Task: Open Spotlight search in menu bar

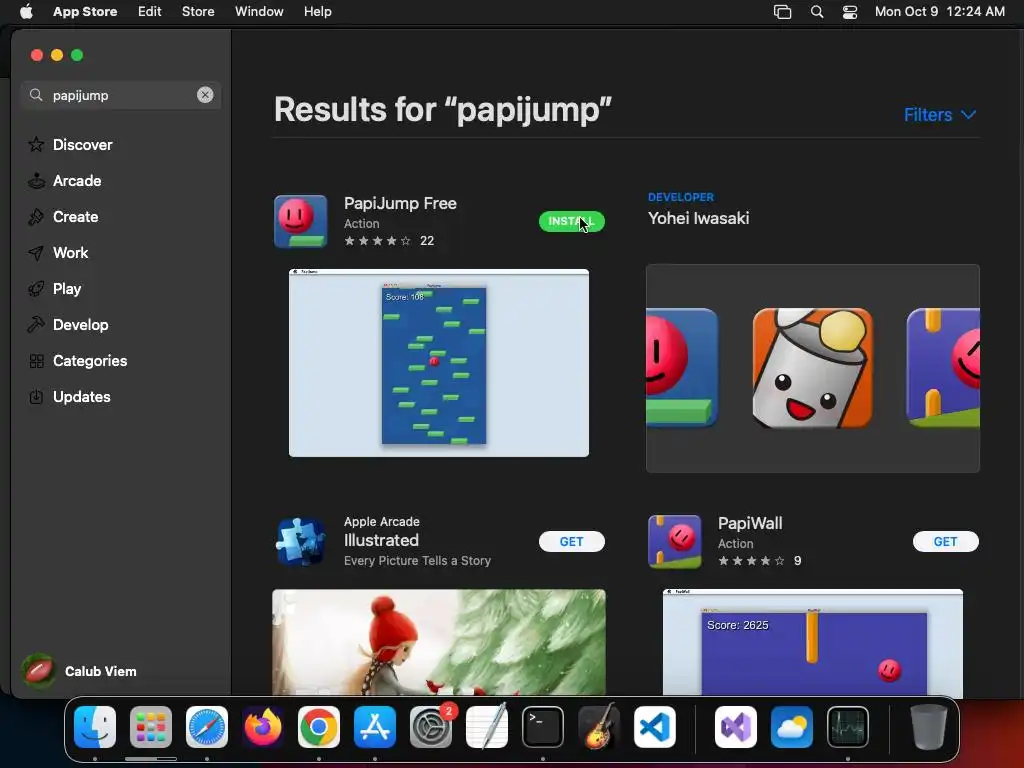Action: [x=816, y=12]
